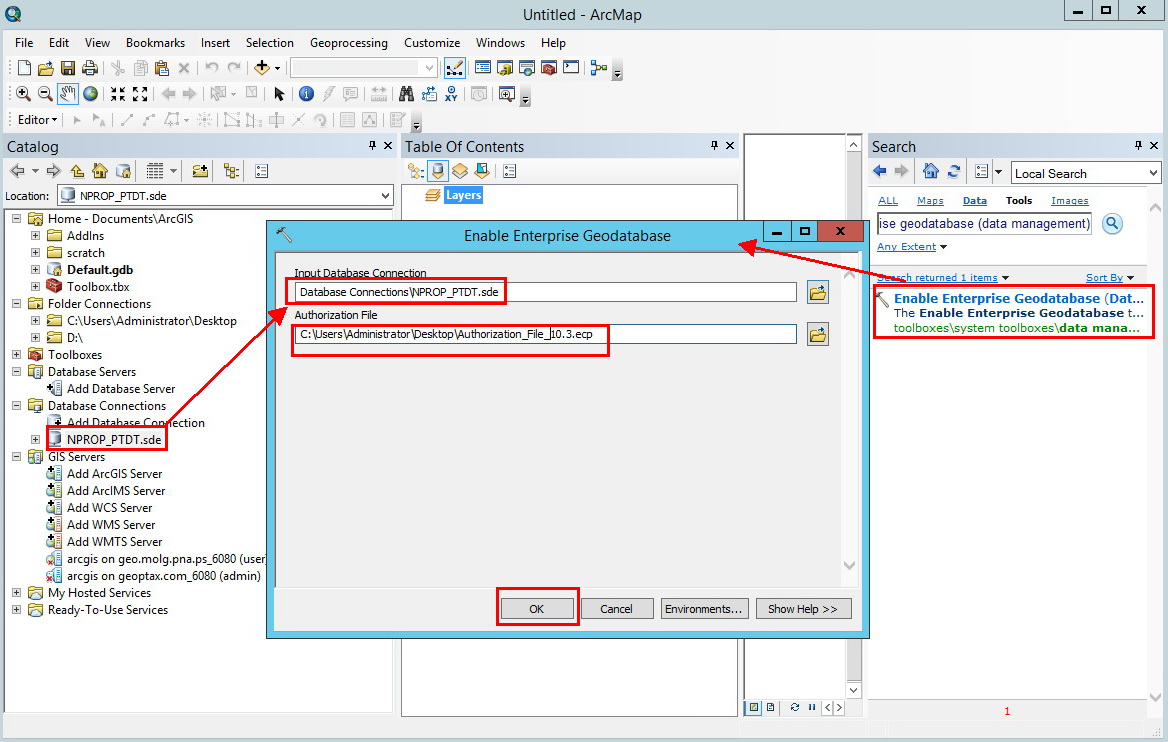Click the Find binoculars icon
The image size is (1168, 742).
point(406,94)
